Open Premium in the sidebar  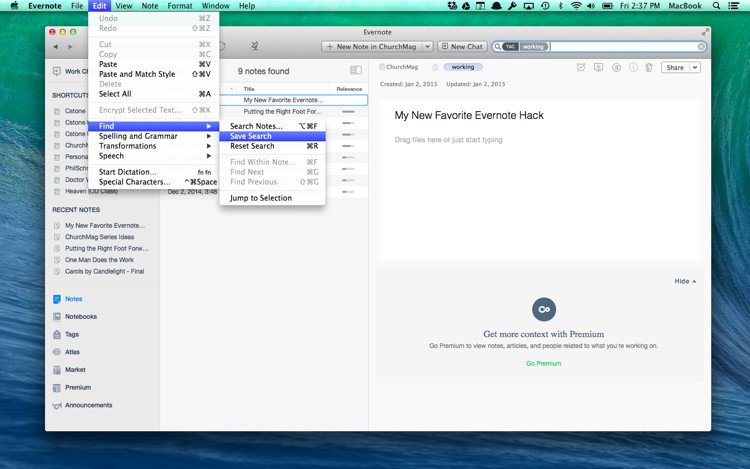coord(72,387)
